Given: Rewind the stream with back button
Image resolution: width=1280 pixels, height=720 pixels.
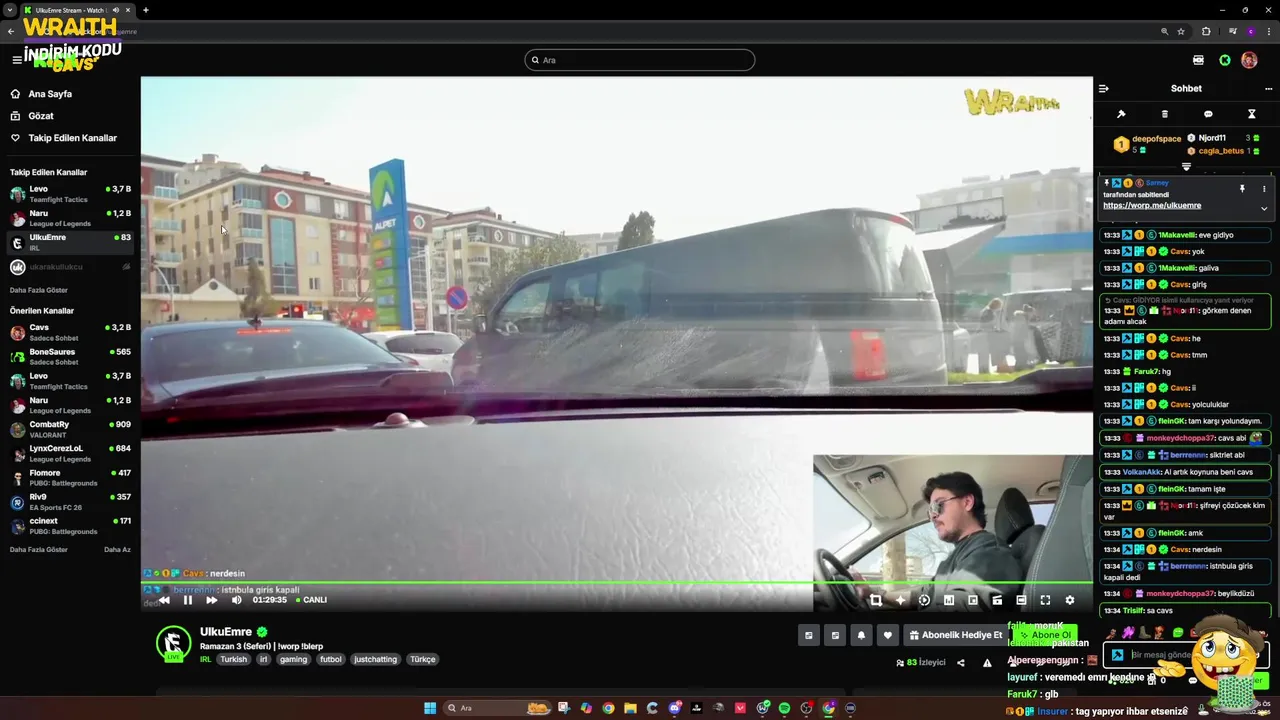Looking at the screenshot, I should (x=164, y=600).
